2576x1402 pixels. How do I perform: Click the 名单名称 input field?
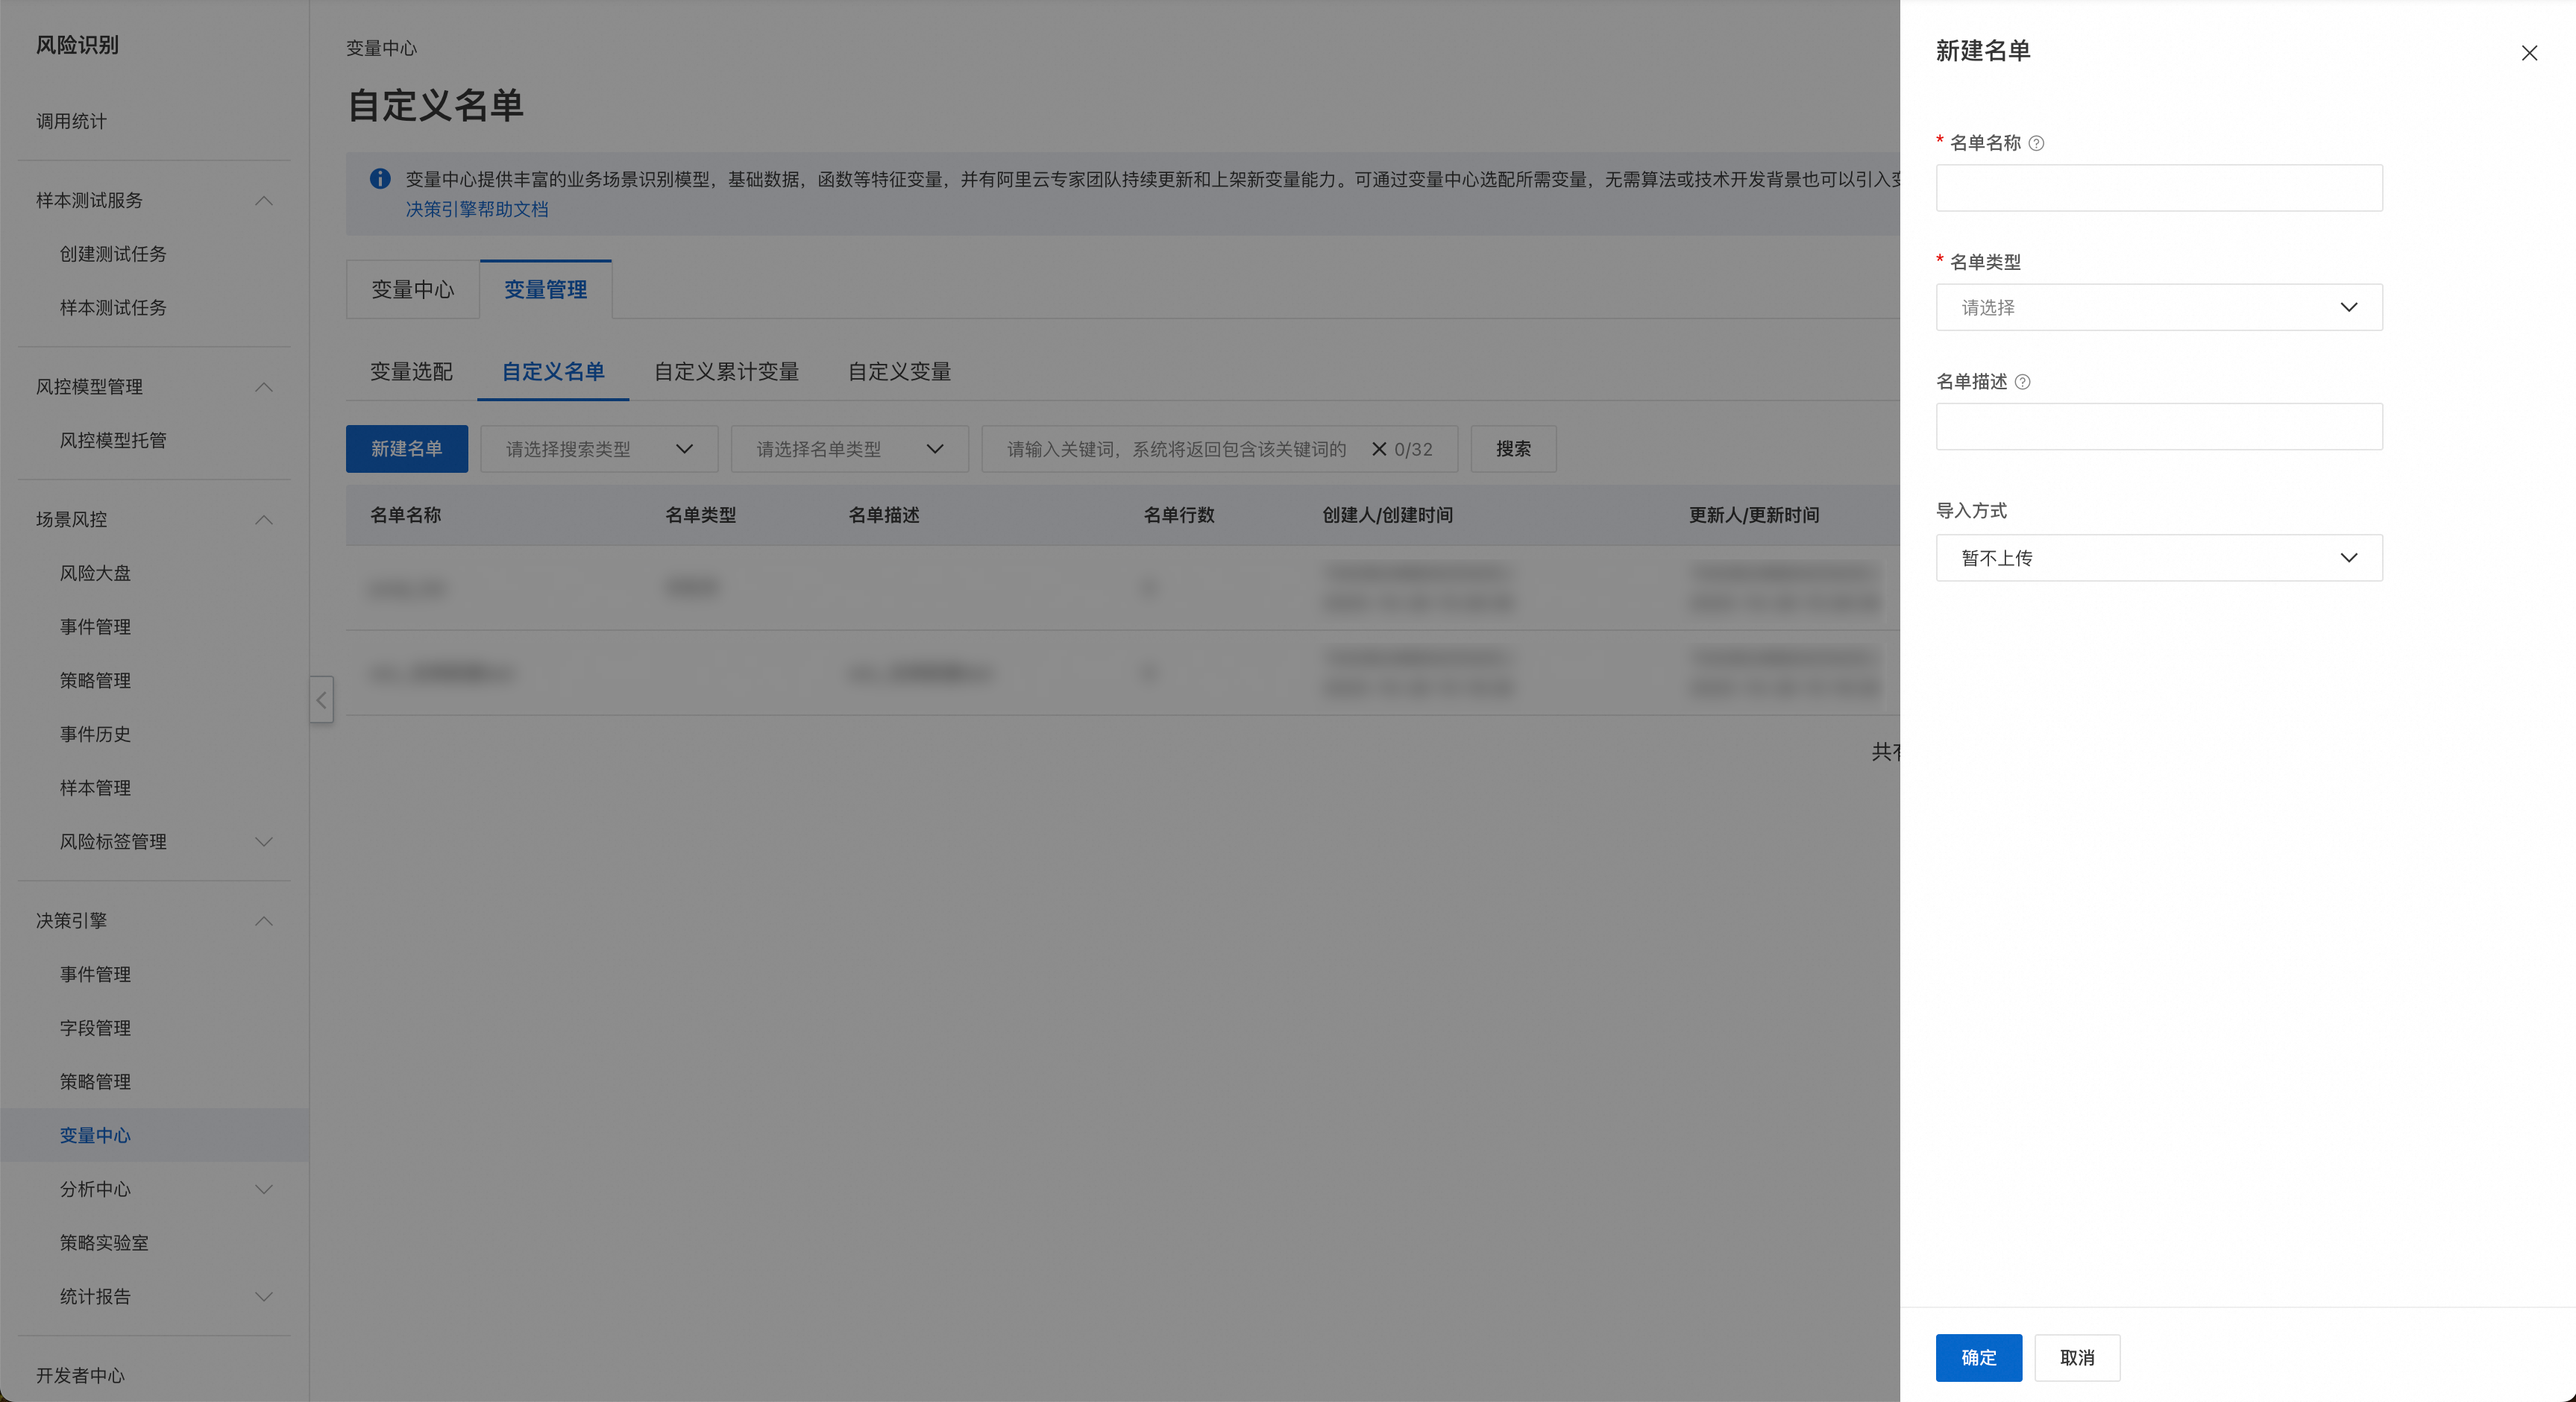coord(2158,188)
